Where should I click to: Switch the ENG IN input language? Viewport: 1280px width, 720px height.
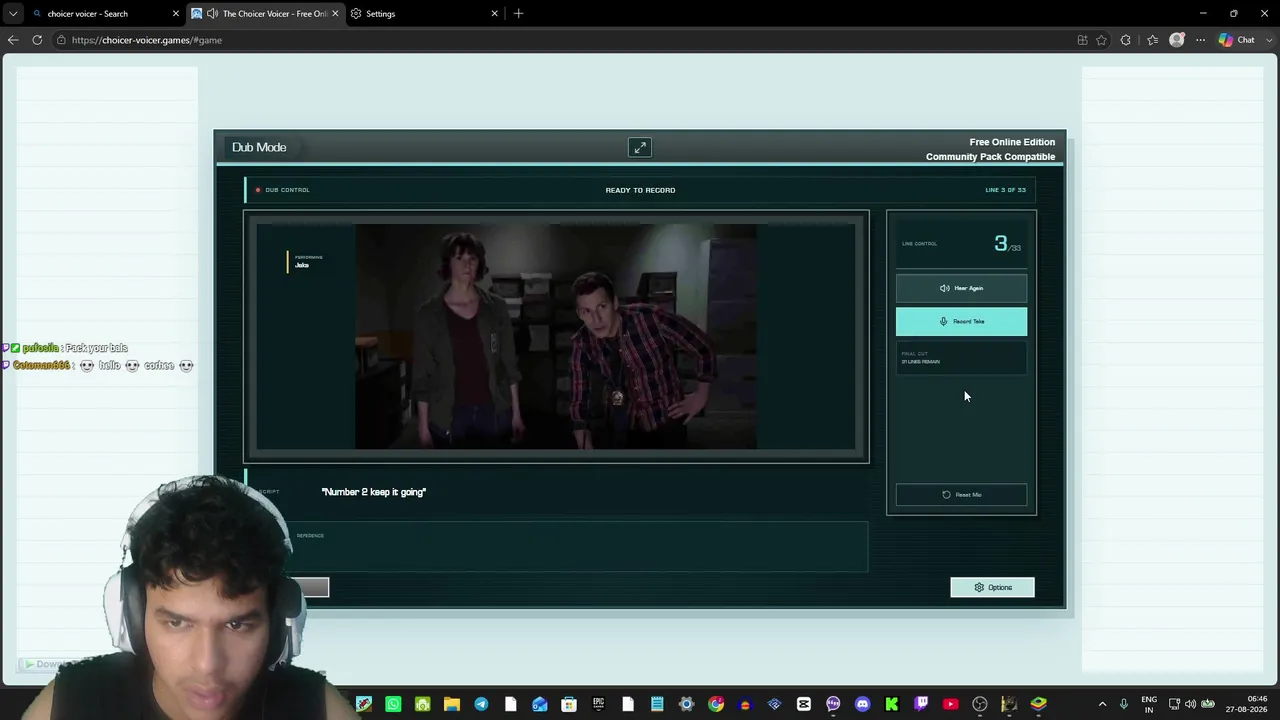(1149, 704)
